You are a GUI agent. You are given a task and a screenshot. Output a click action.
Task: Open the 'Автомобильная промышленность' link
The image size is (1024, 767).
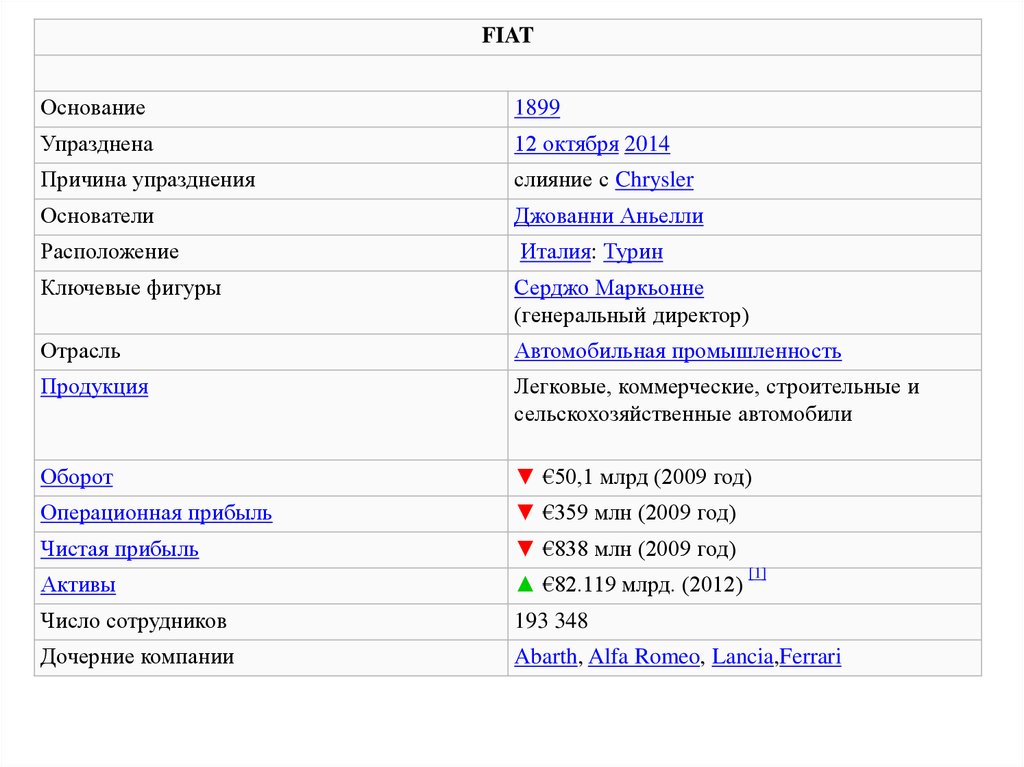(677, 351)
